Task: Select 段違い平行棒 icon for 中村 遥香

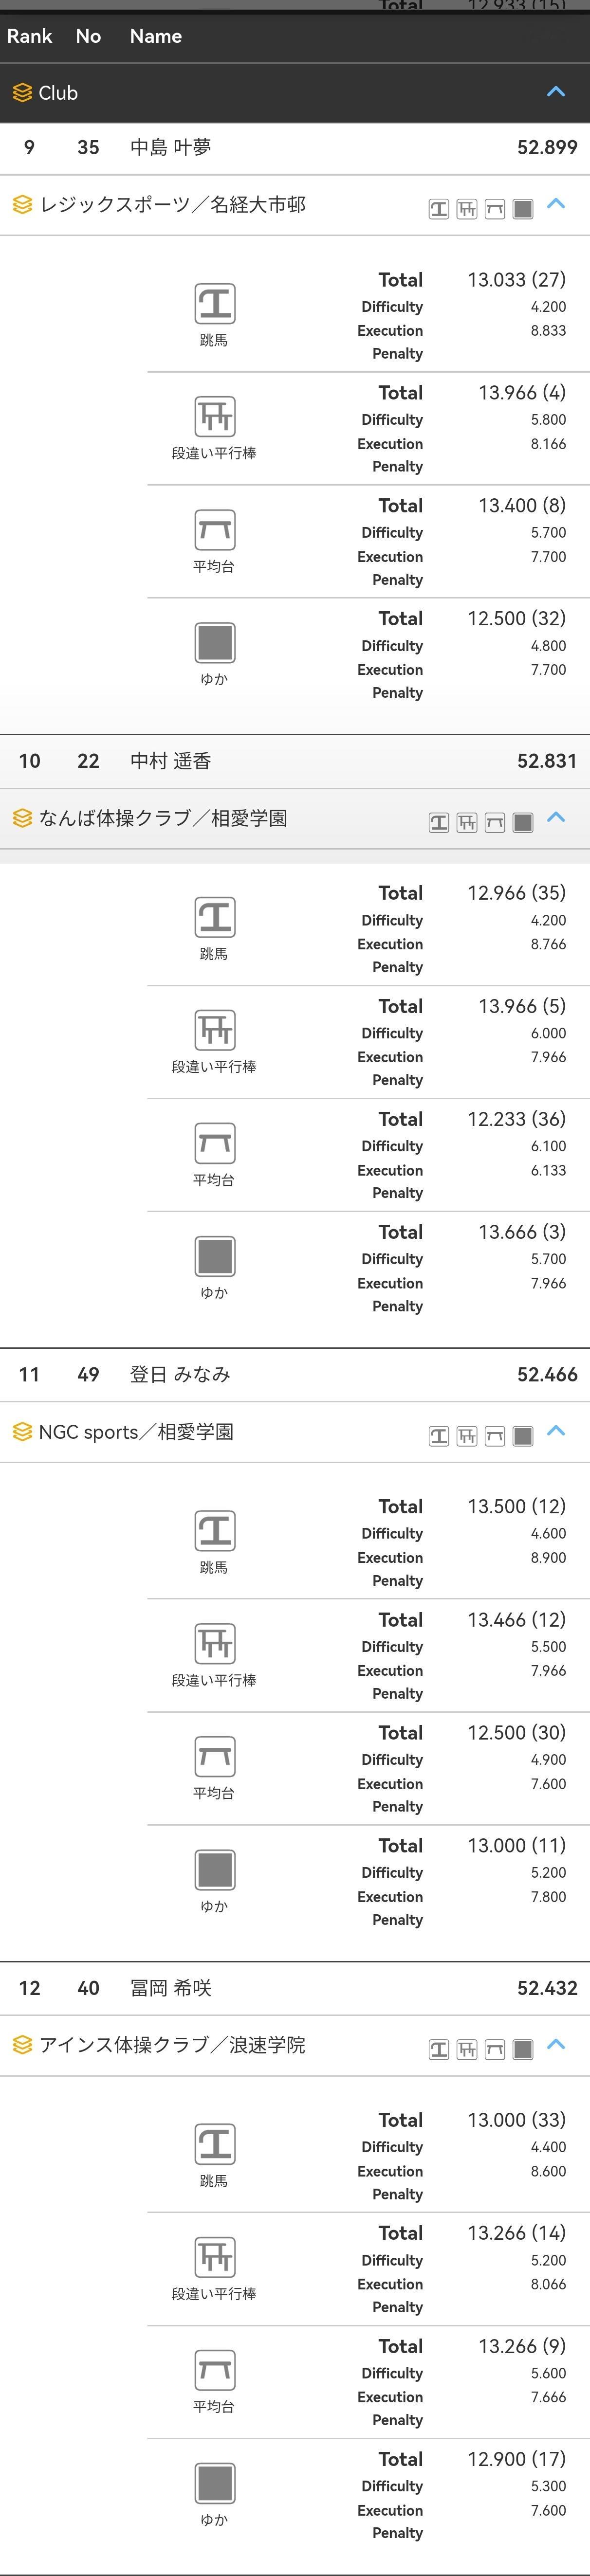Action: coord(215,1030)
